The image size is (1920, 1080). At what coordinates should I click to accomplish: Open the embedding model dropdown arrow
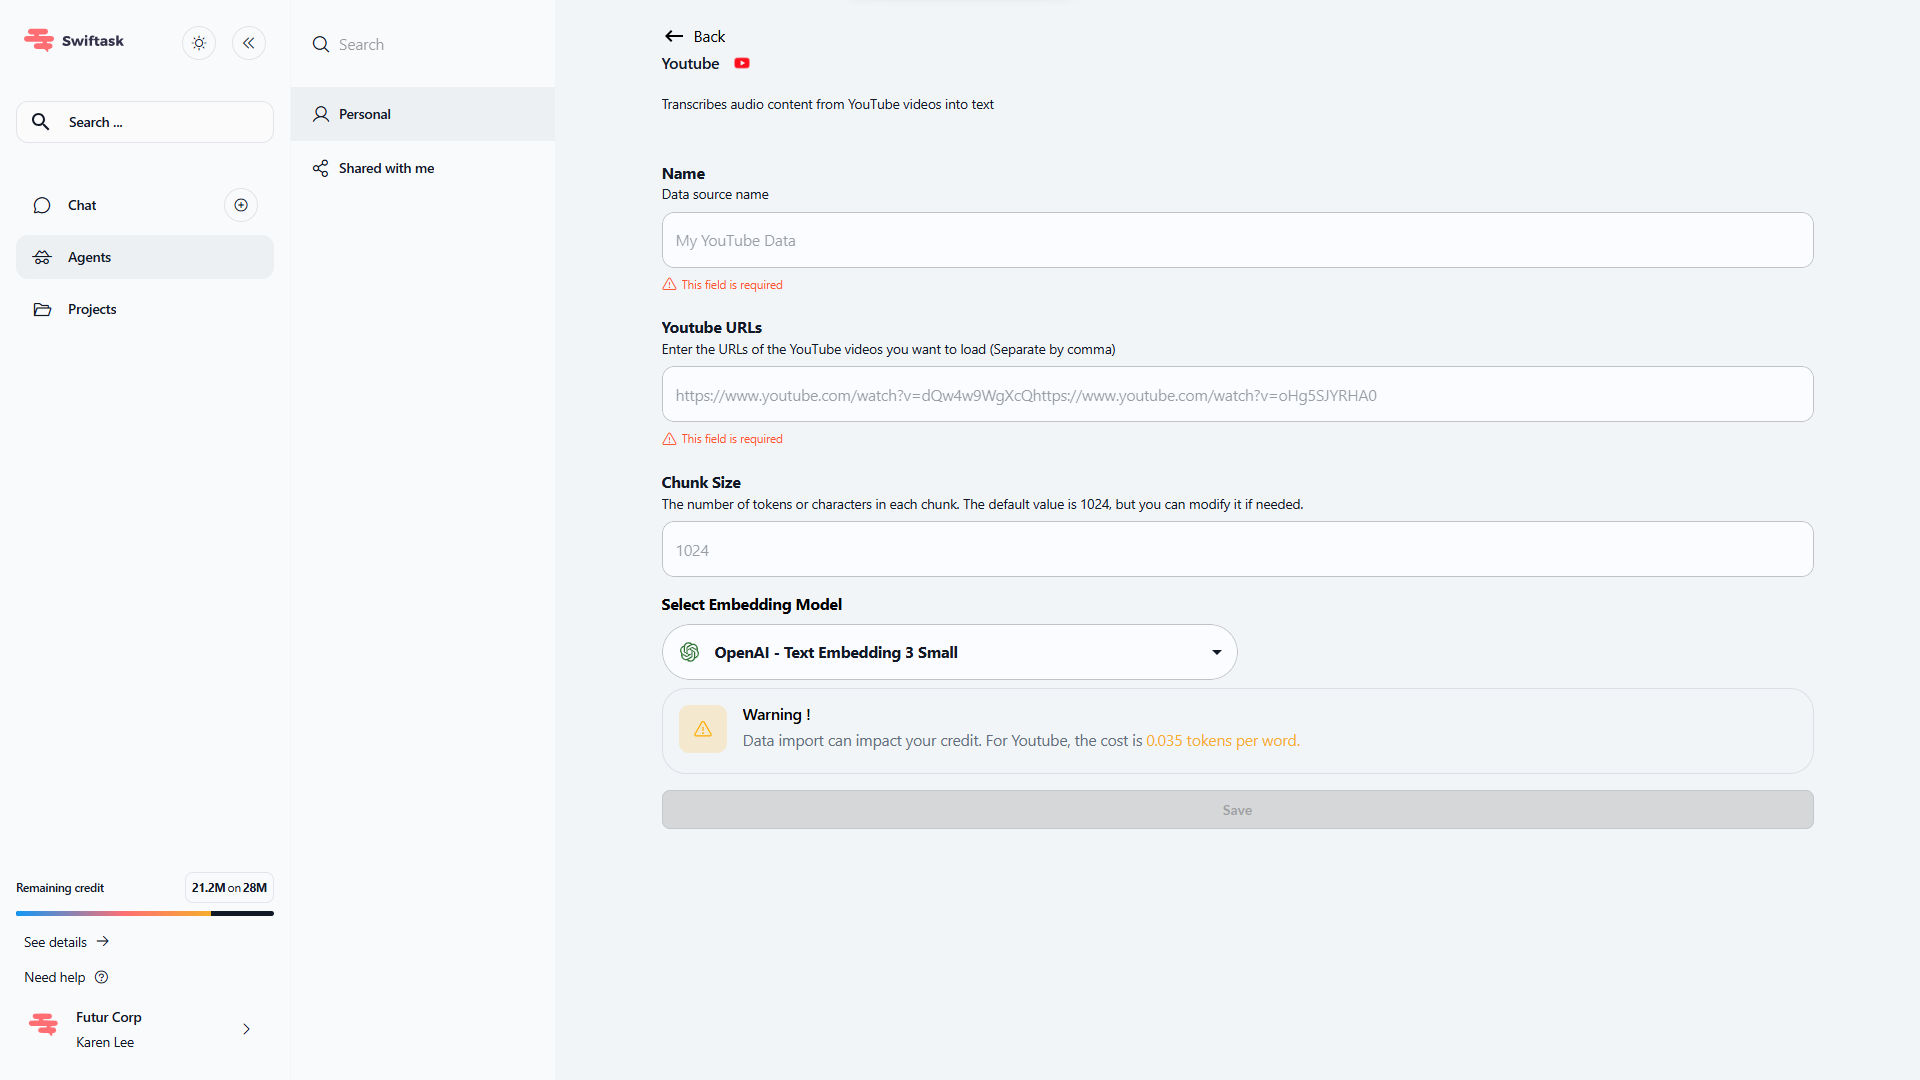[1216, 652]
